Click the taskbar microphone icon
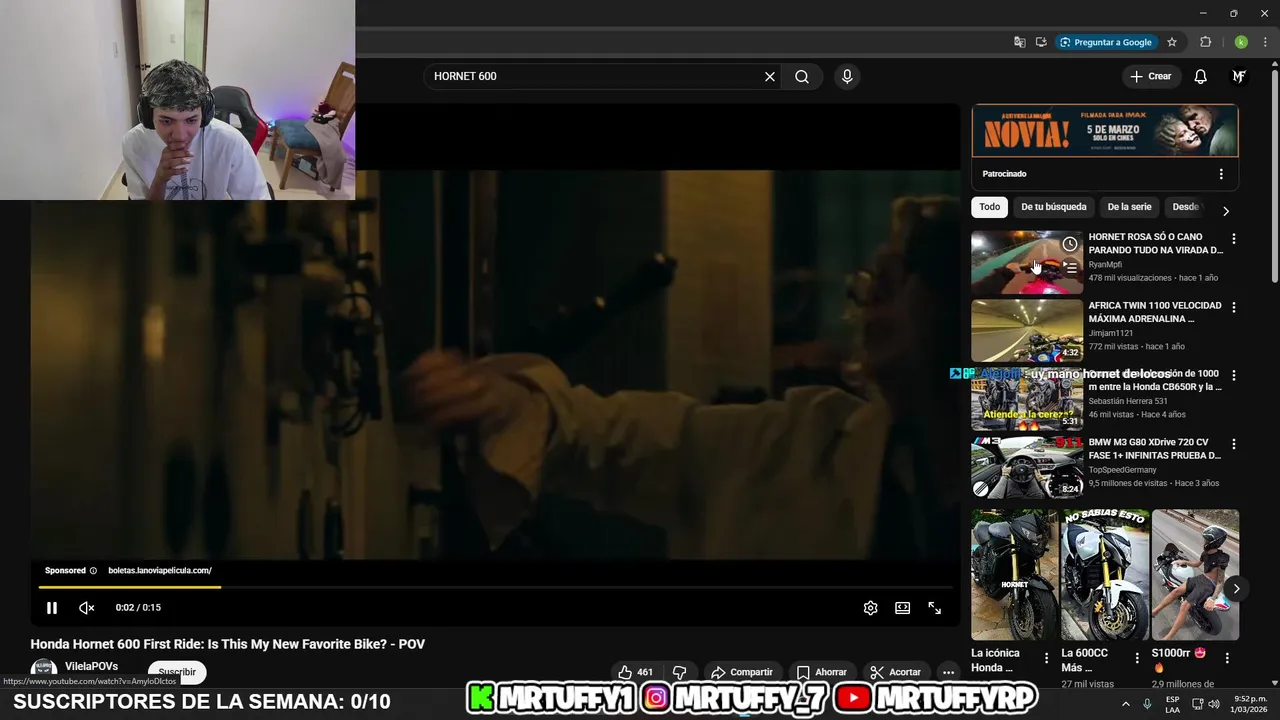This screenshot has width=1280, height=720. click(1147, 703)
